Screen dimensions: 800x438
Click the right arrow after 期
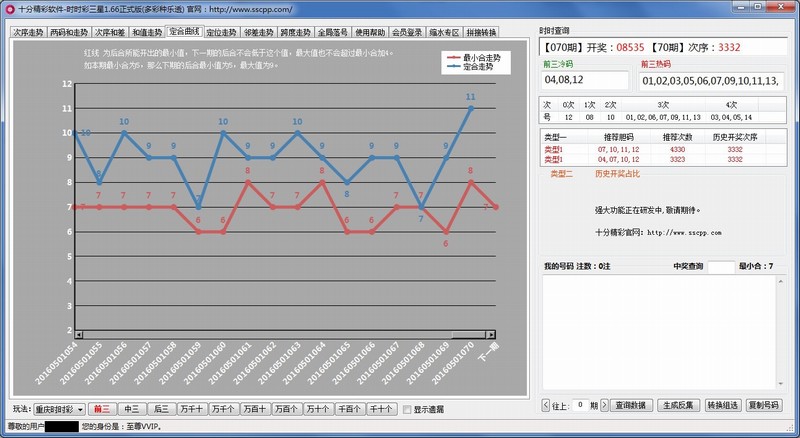(605, 405)
